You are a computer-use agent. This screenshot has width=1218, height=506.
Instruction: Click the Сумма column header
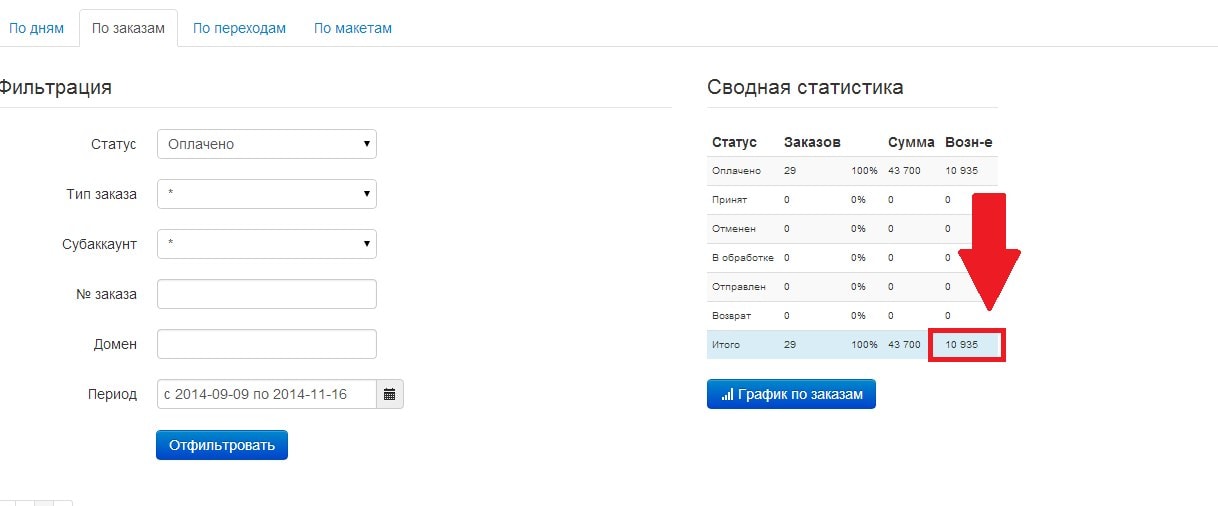pos(910,142)
